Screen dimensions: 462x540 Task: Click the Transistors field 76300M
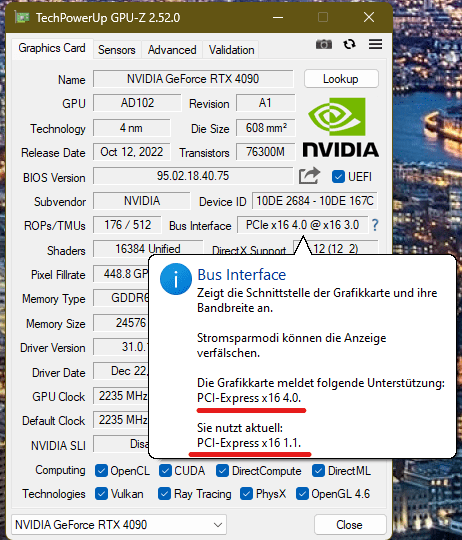[265, 152]
